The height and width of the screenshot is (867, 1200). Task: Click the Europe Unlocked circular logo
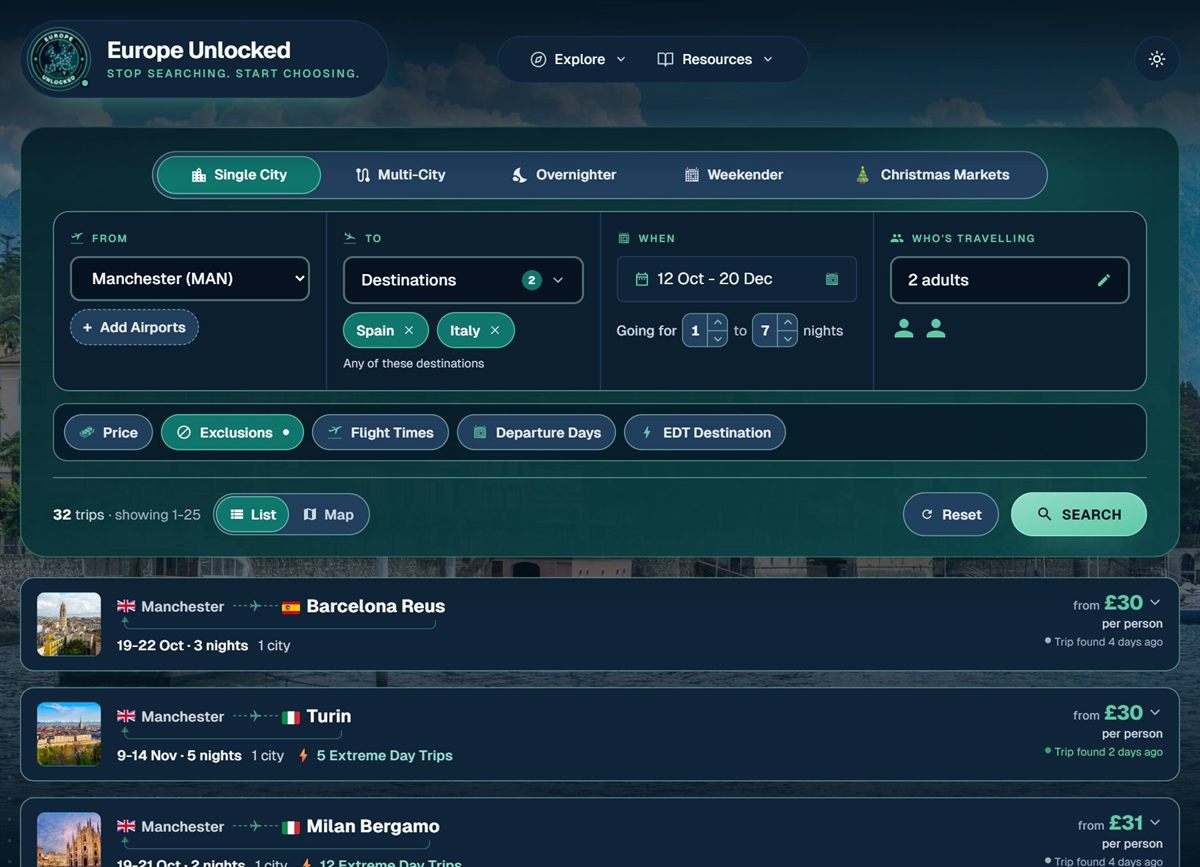pos(59,60)
